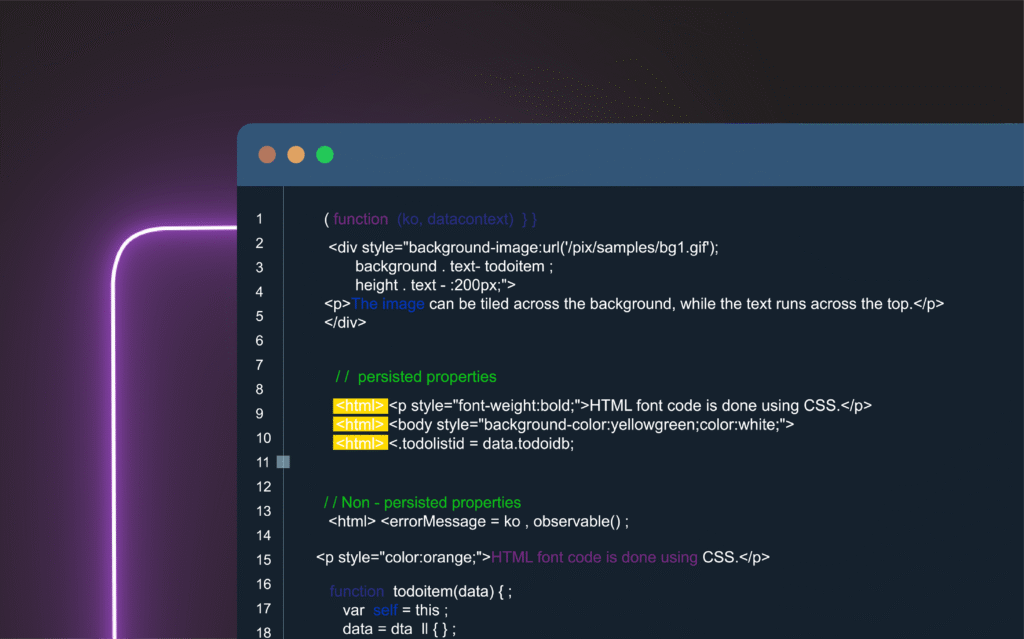
Task: Click the orange minimize dot in title bar
Action: 296,155
